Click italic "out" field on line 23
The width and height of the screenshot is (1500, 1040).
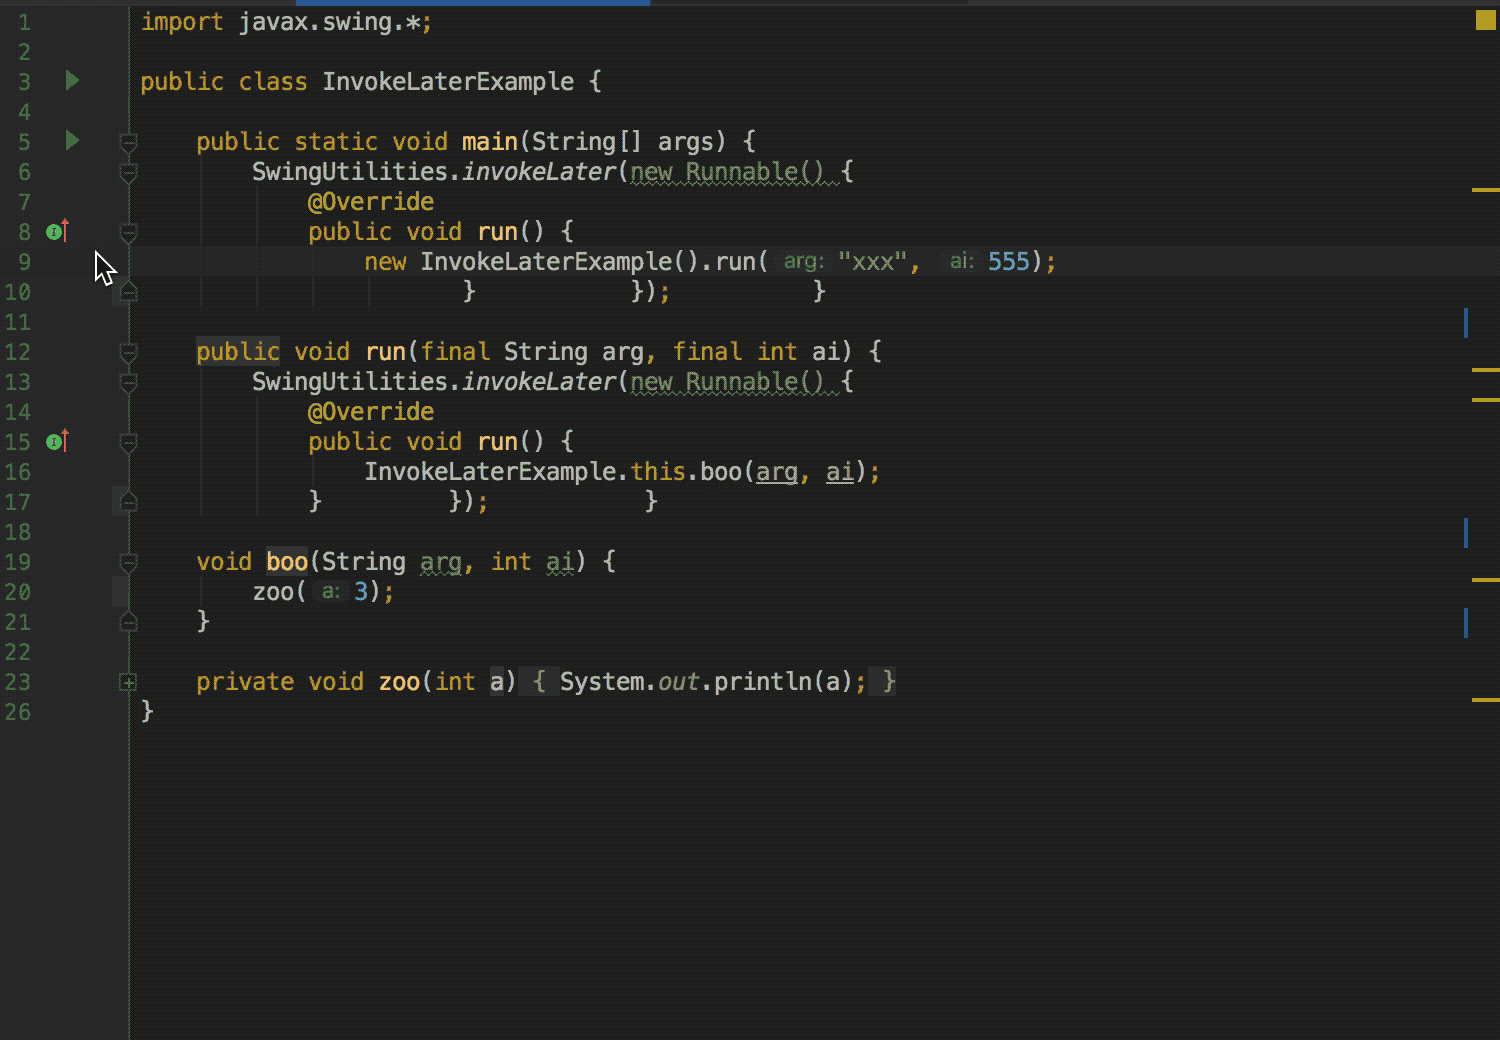pos(679,682)
